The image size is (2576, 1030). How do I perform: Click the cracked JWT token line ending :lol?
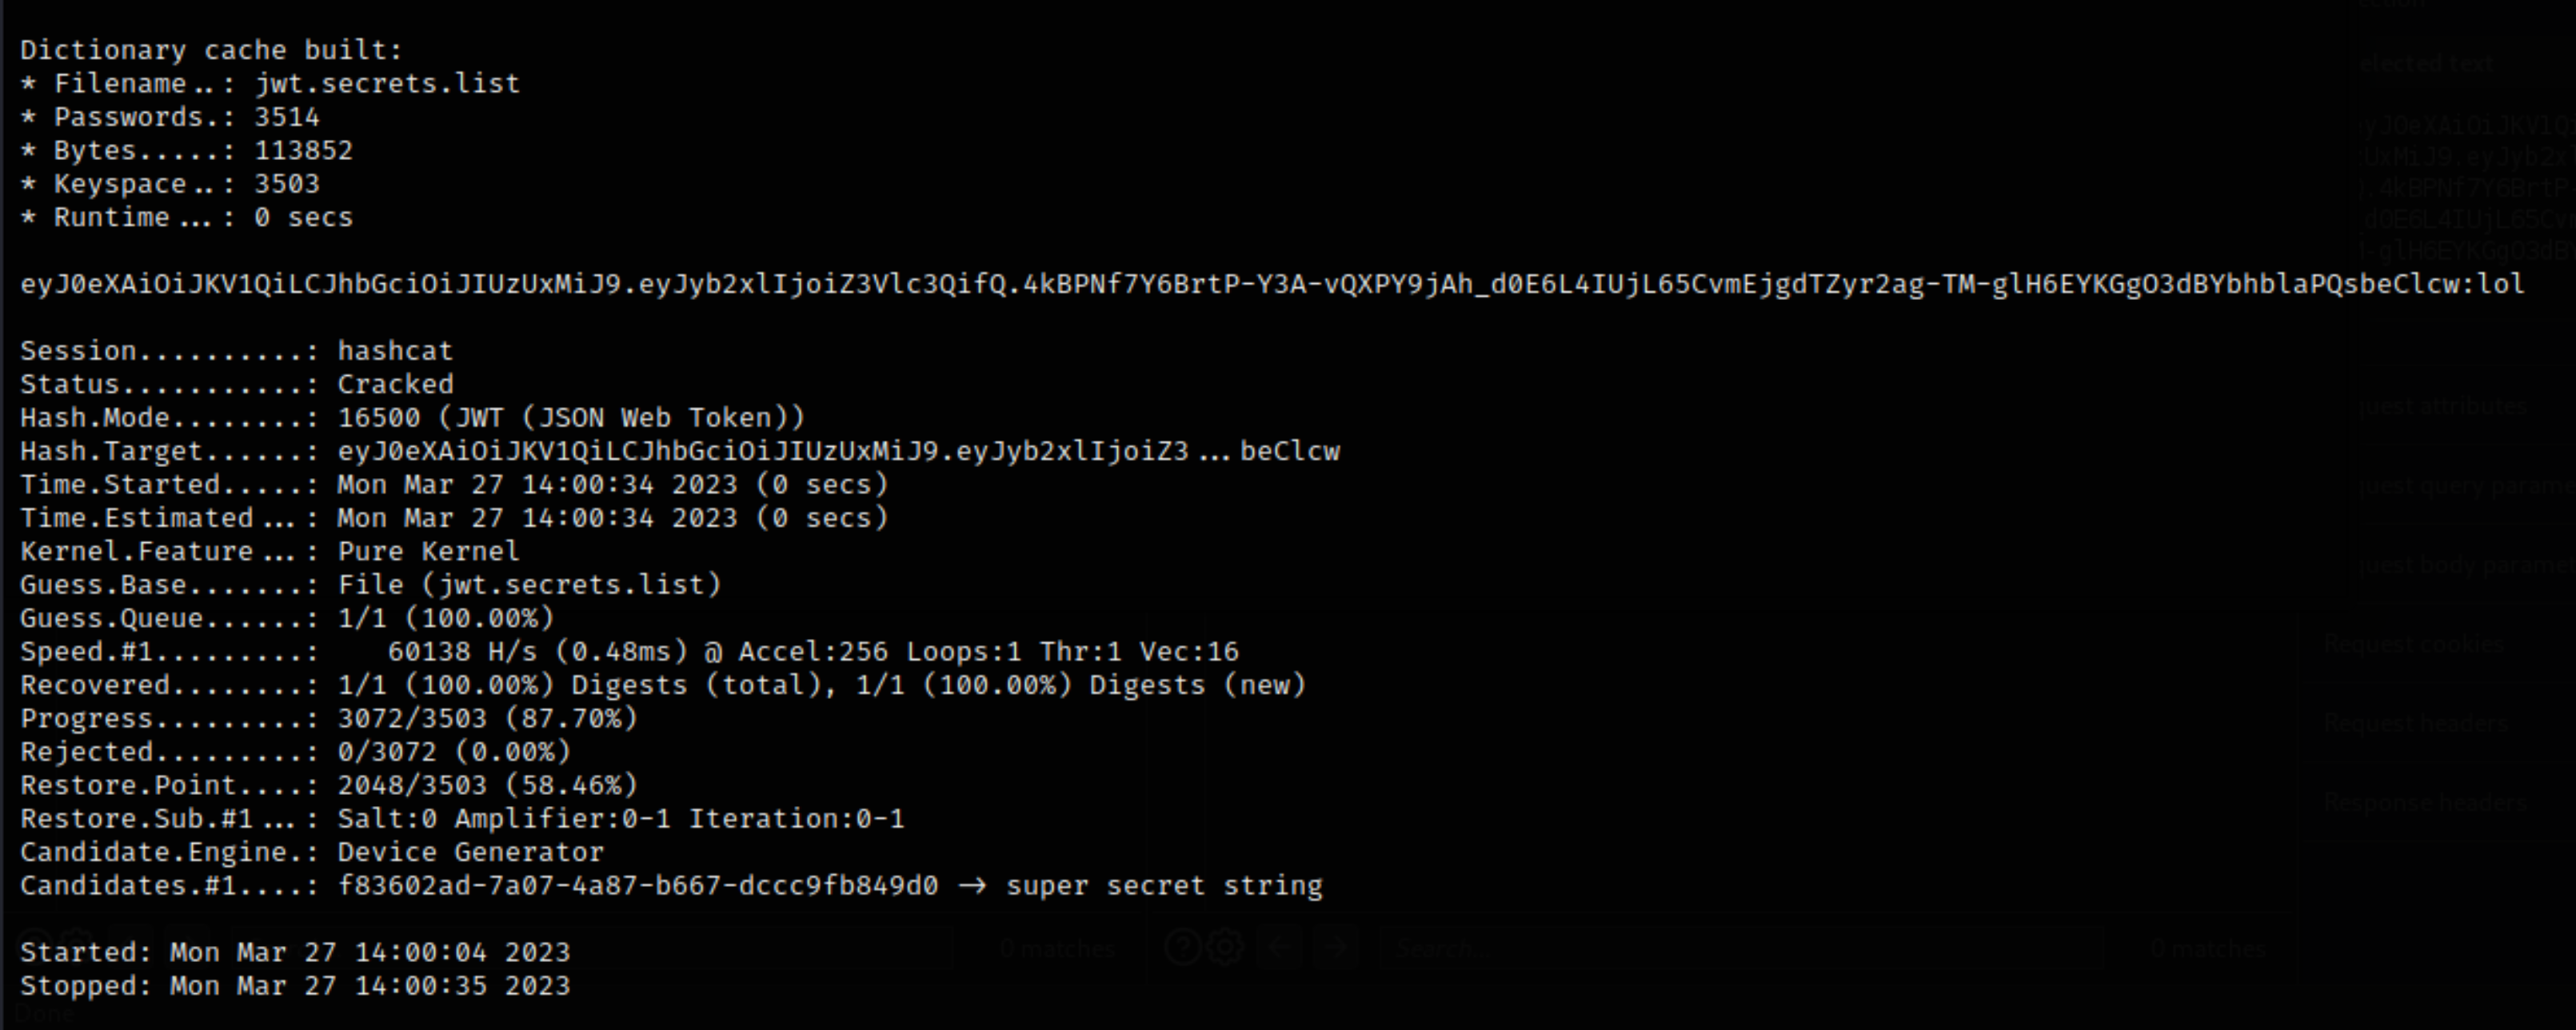click(x=1272, y=284)
